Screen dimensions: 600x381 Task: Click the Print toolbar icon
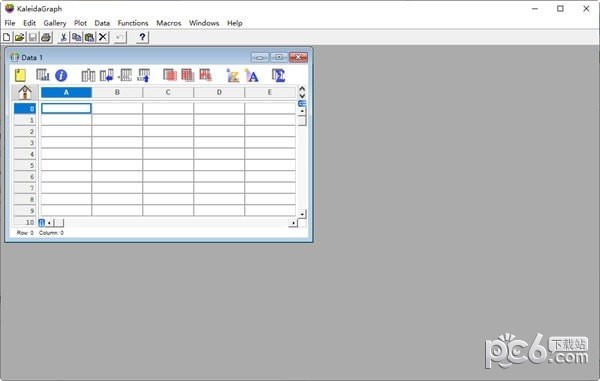[x=46, y=37]
